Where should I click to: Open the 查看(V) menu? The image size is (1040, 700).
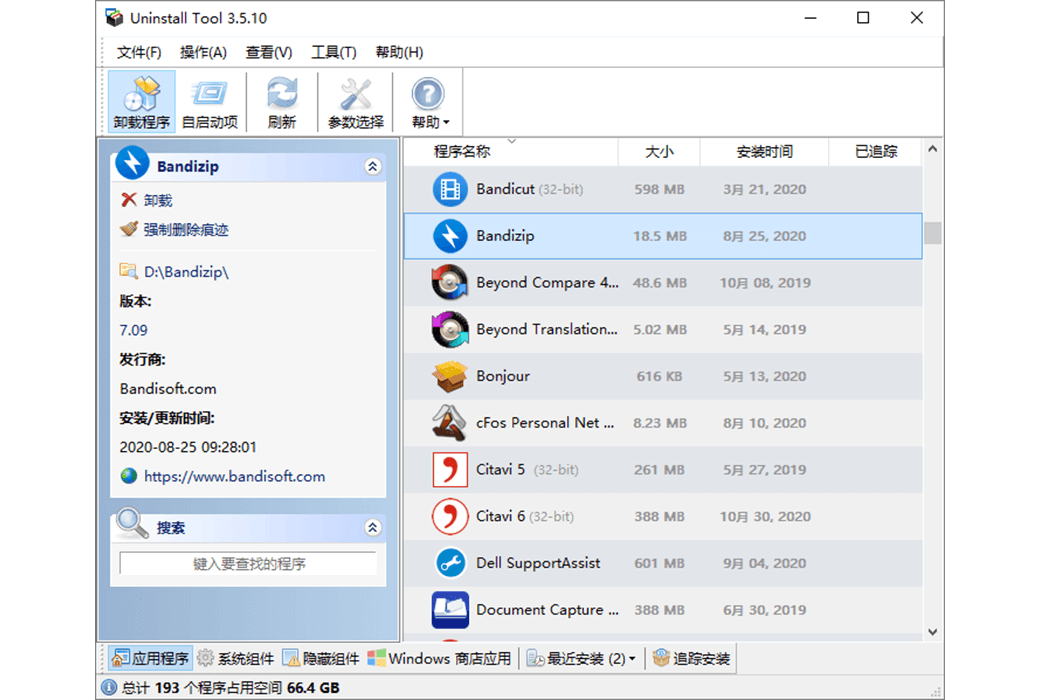pos(269,52)
